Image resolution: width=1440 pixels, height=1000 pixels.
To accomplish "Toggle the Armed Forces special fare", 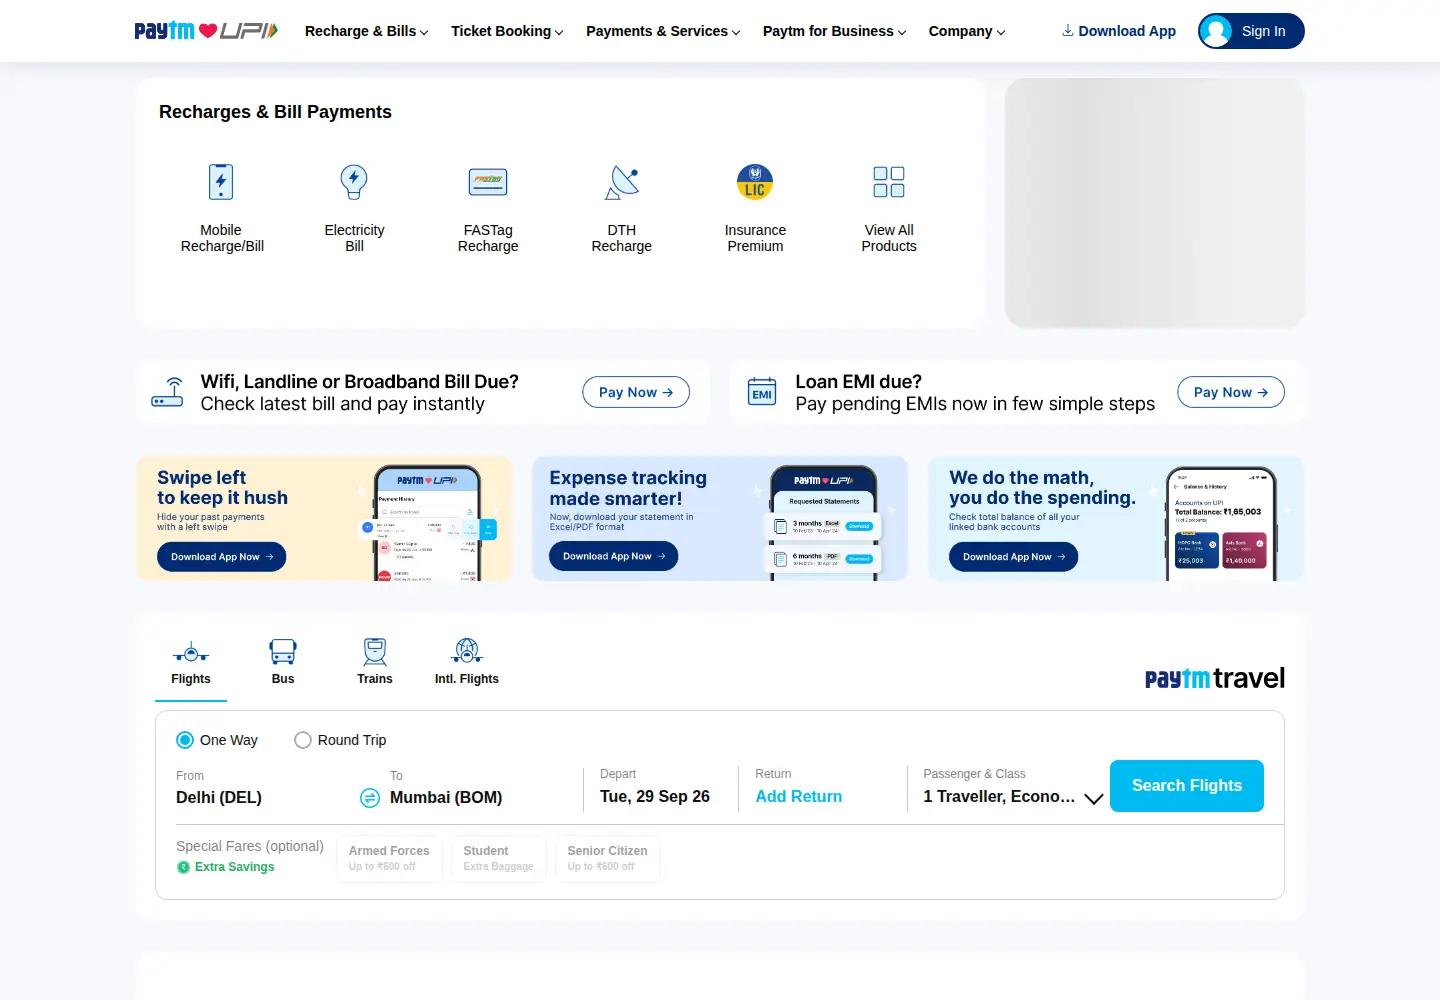I will 390,859.
